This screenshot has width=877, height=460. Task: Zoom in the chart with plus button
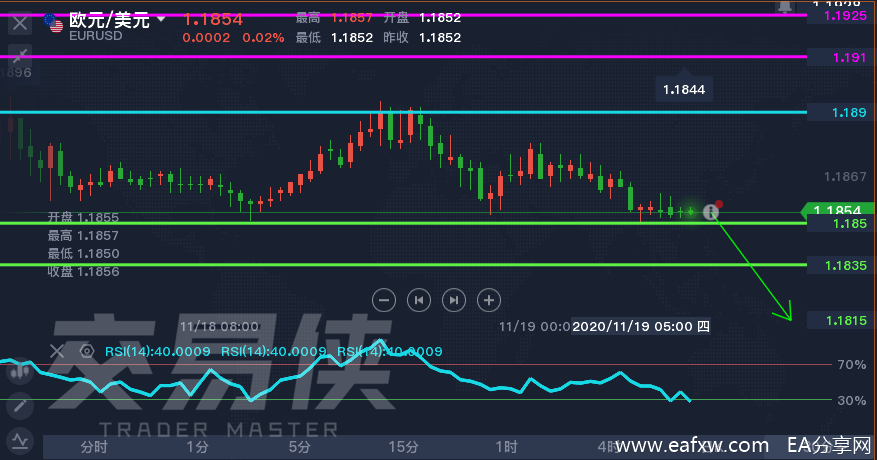488,299
